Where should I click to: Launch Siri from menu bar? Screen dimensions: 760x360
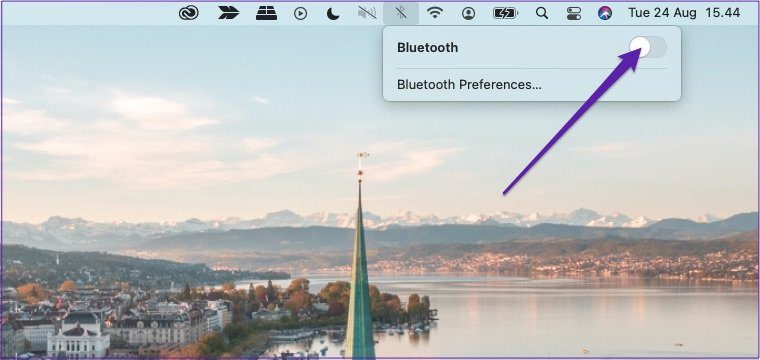click(x=604, y=13)
